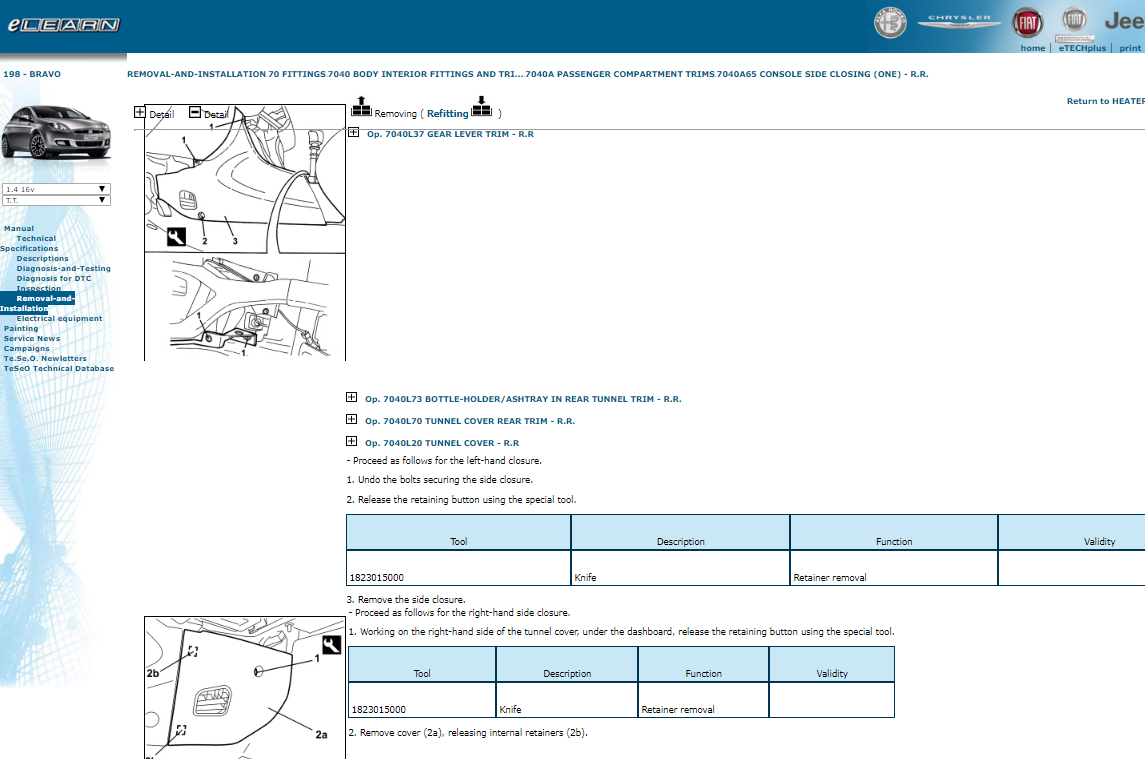1145x759 pixels.
Task: Follow the Return to HEATER link
Action: pyautogui.click(x=1106, y=101)
